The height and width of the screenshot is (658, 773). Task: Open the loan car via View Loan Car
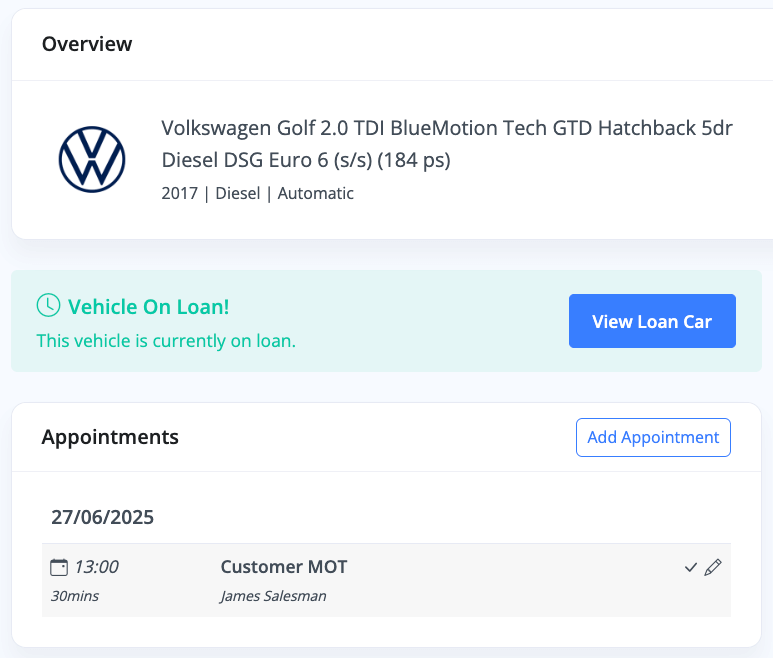coord(652,321)
